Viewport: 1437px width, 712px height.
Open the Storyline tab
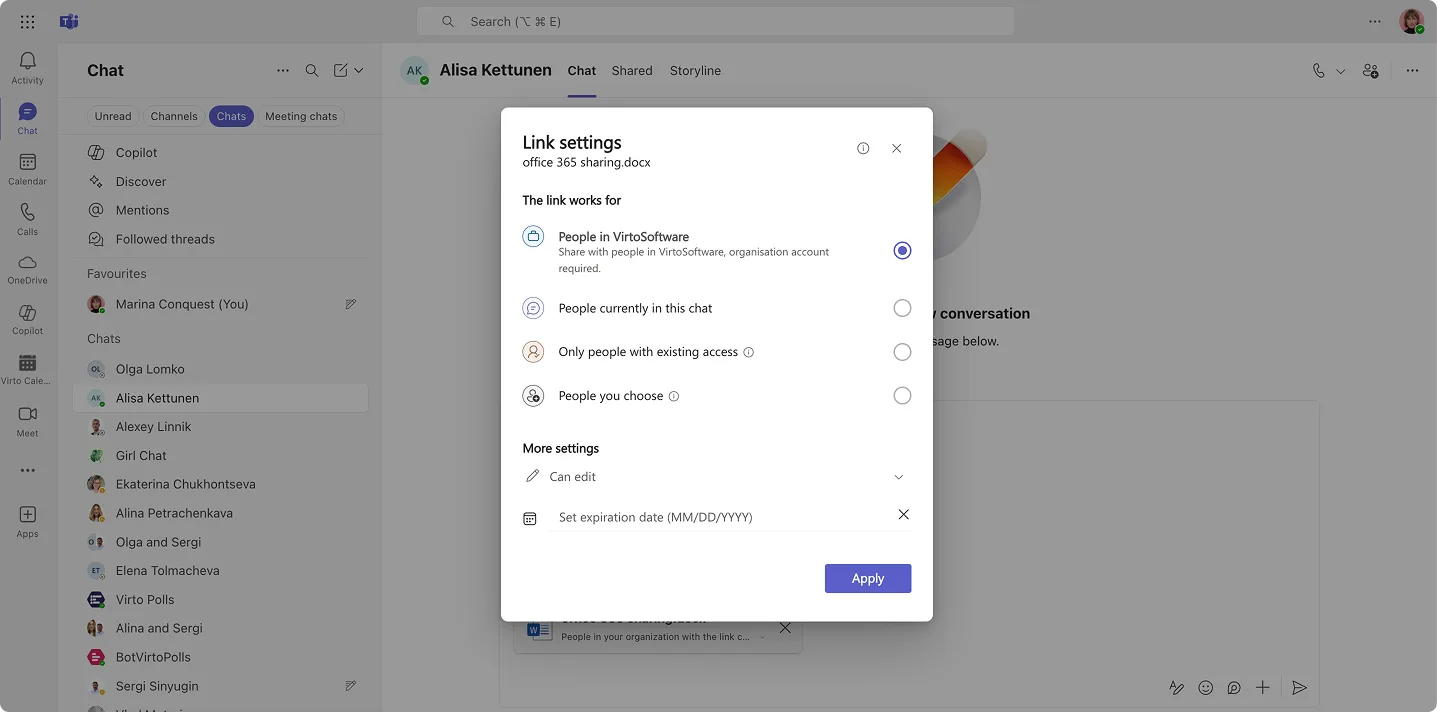(695, 70)
